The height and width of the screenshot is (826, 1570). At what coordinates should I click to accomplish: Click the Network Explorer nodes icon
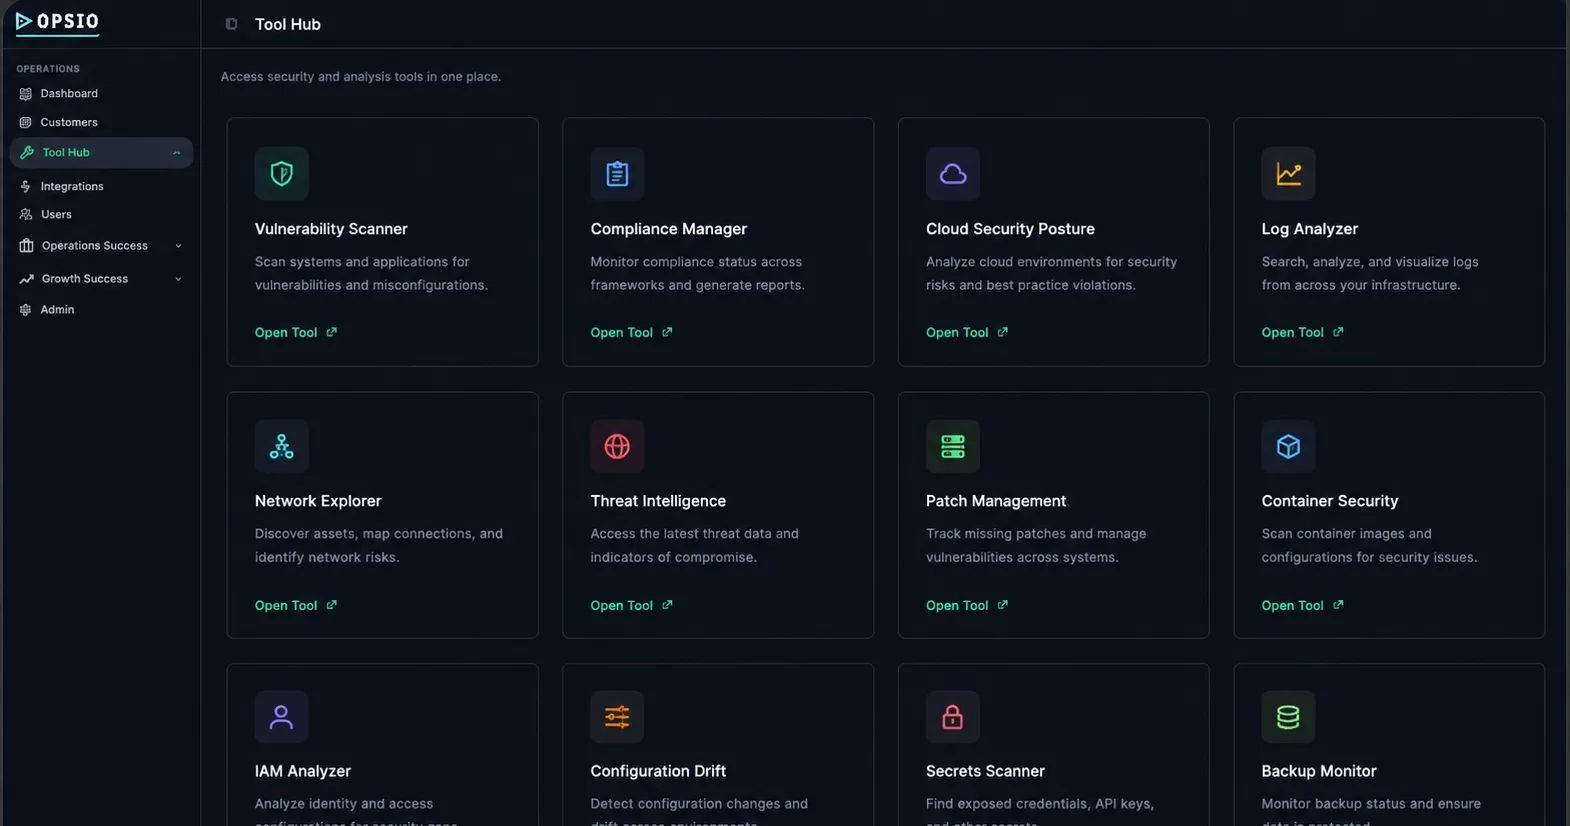click(x=282, y=446)
